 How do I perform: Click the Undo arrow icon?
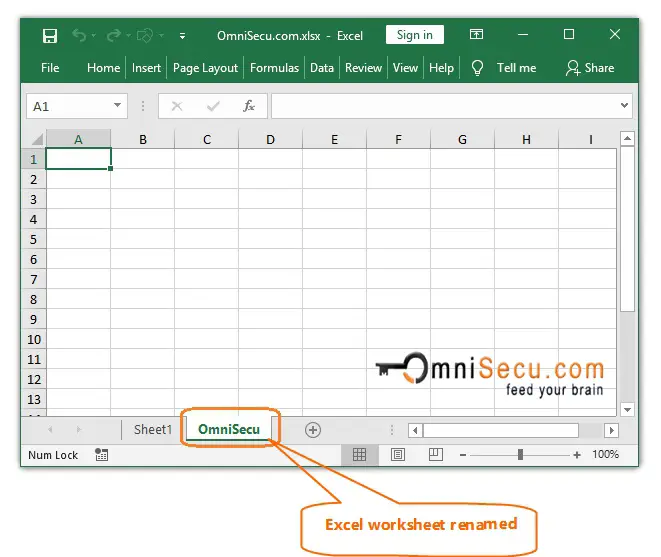pyautogui.click(x=79, y=35)
